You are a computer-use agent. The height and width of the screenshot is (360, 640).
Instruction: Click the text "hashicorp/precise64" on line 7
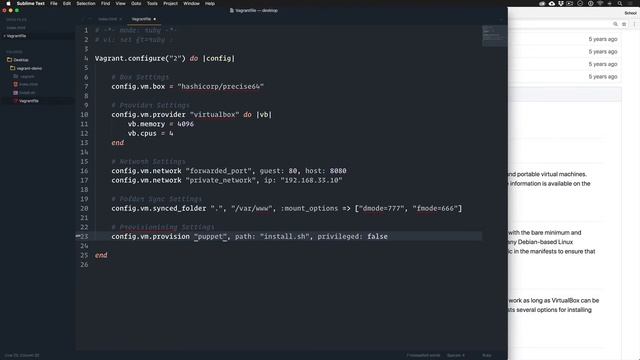pos(220,87)
